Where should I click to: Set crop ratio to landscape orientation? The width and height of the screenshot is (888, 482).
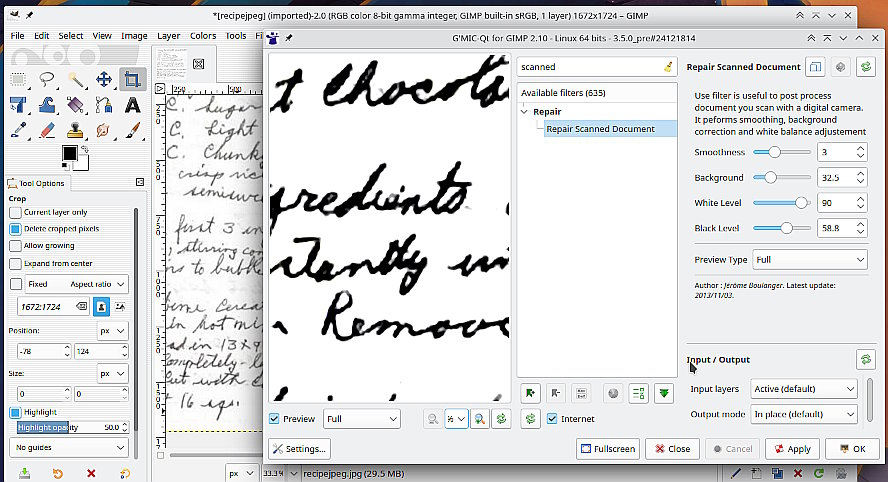[x=120, y=306]
